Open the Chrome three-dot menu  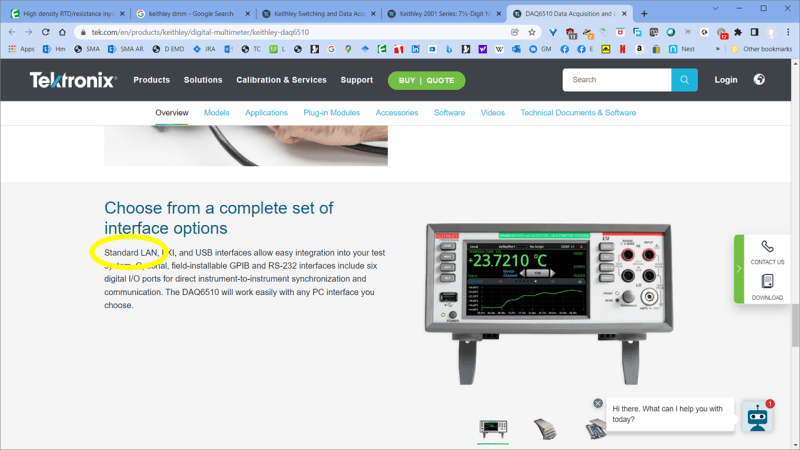(x=788, y=32)
